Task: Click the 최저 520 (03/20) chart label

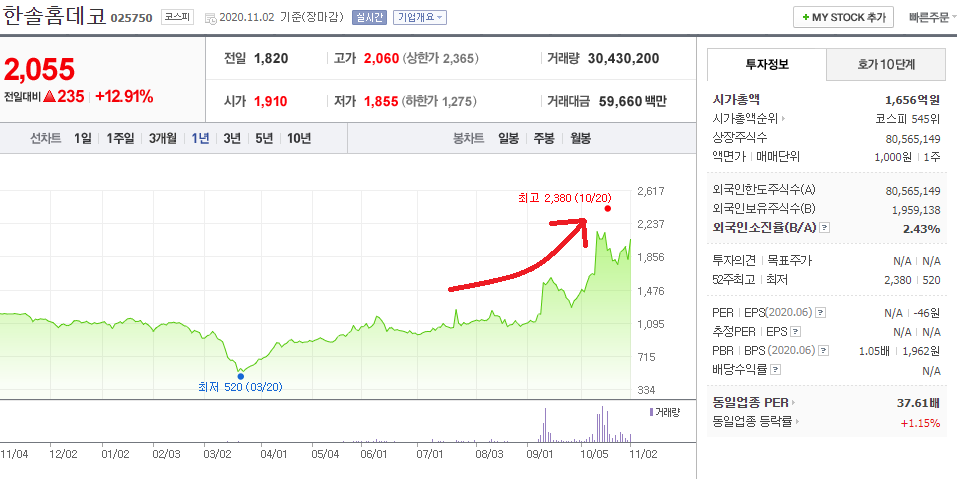Action: click(x=240, y=387)
